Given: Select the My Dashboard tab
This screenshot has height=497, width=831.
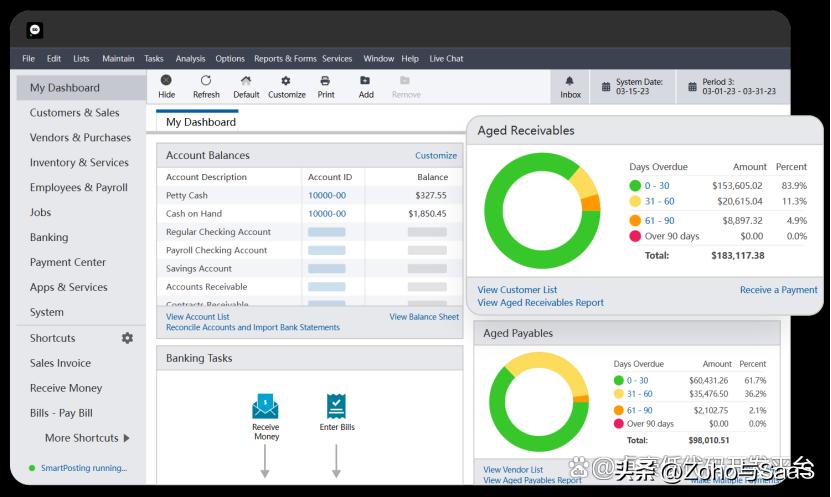Looking at the screenshot, I should [x=201, y=122].
